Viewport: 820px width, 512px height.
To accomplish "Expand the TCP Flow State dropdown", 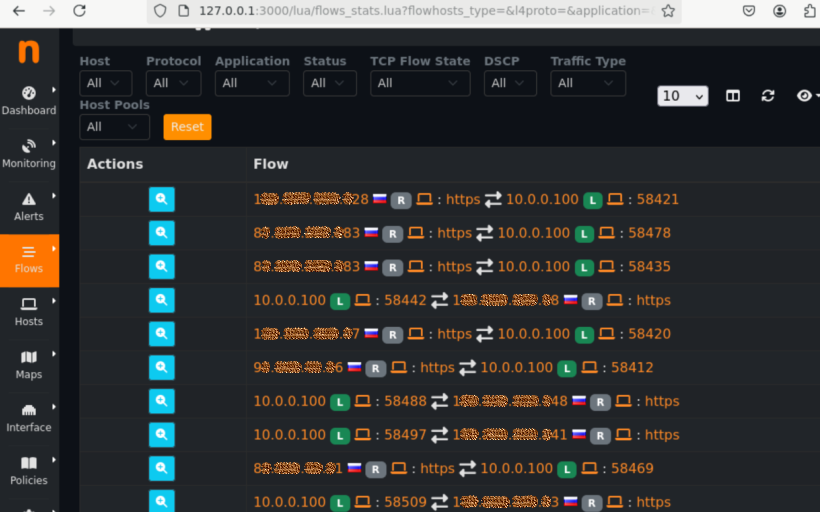I will coord(420,83).
